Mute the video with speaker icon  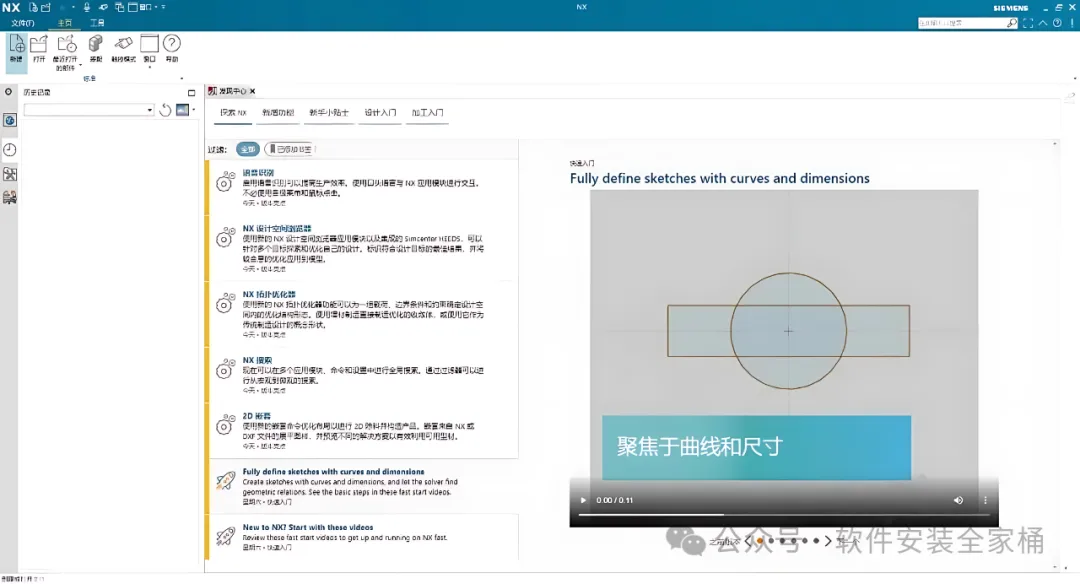point(958,500)
